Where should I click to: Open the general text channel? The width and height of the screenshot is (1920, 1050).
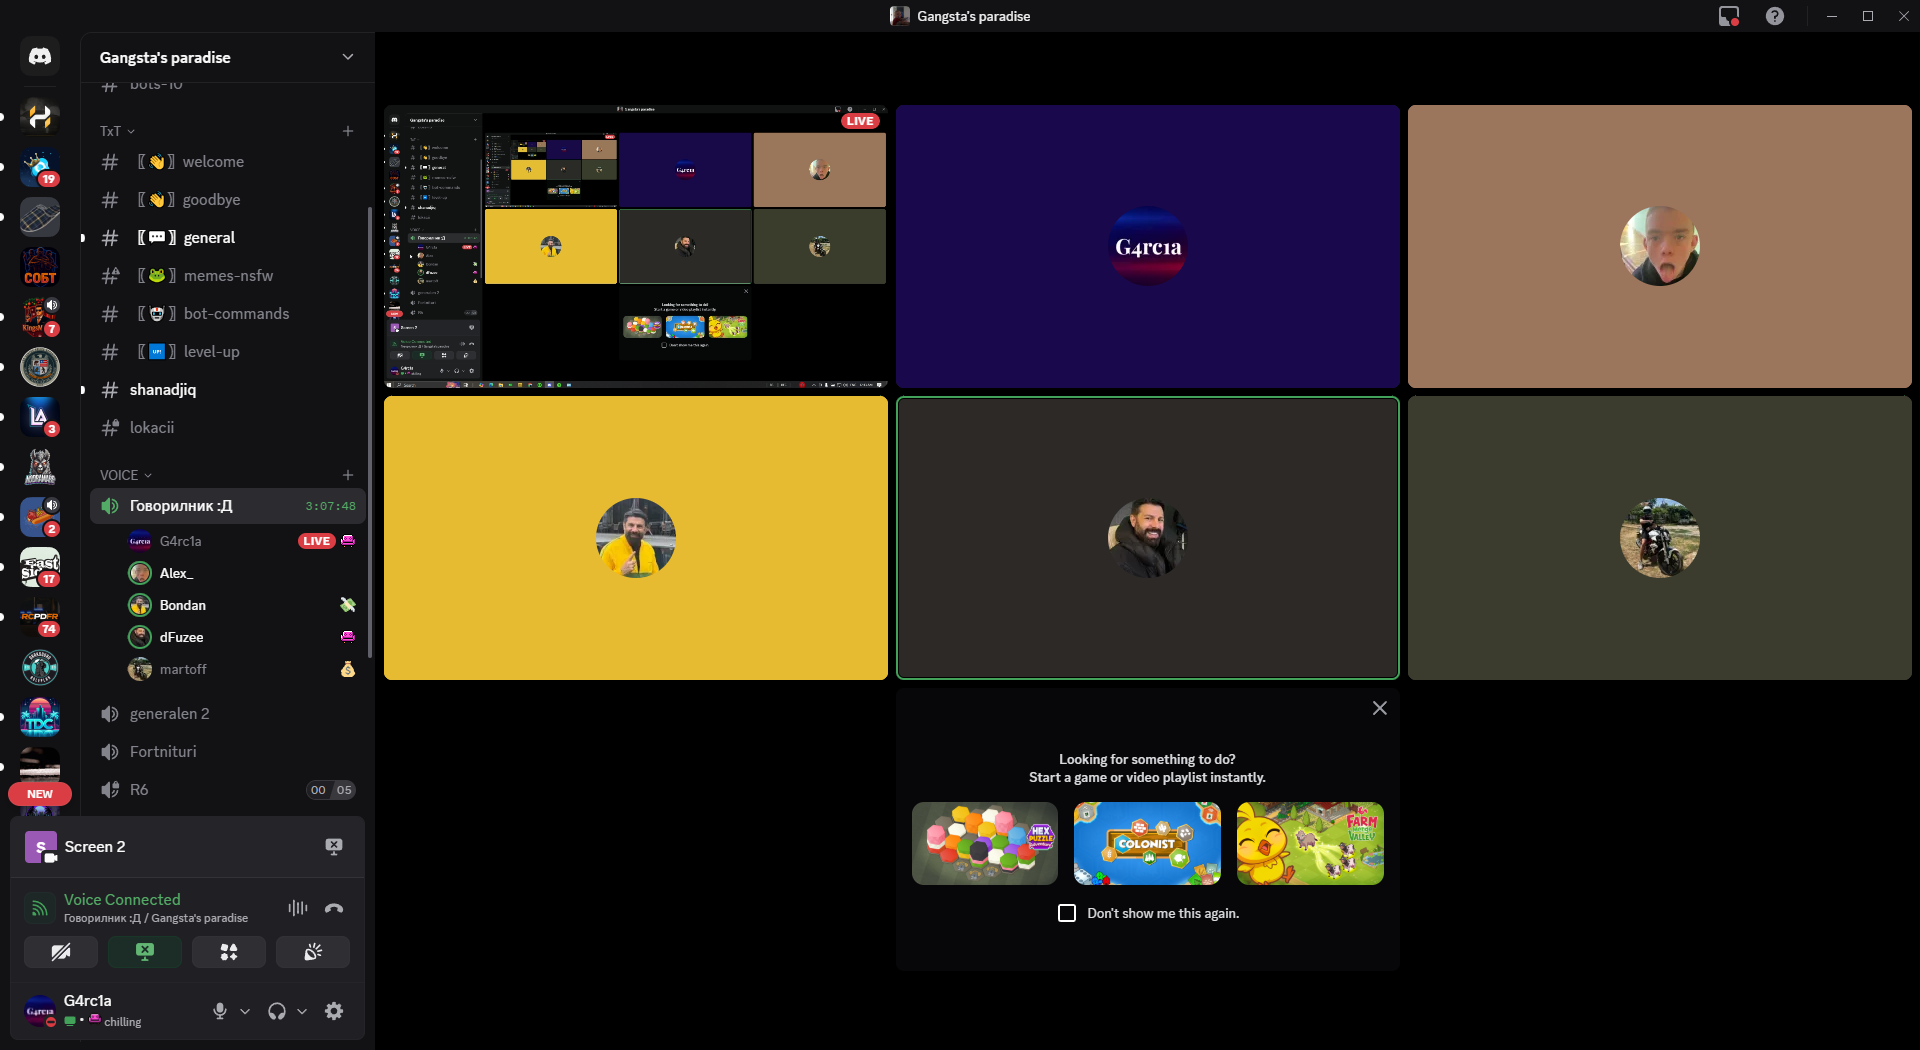coord(228,238)
